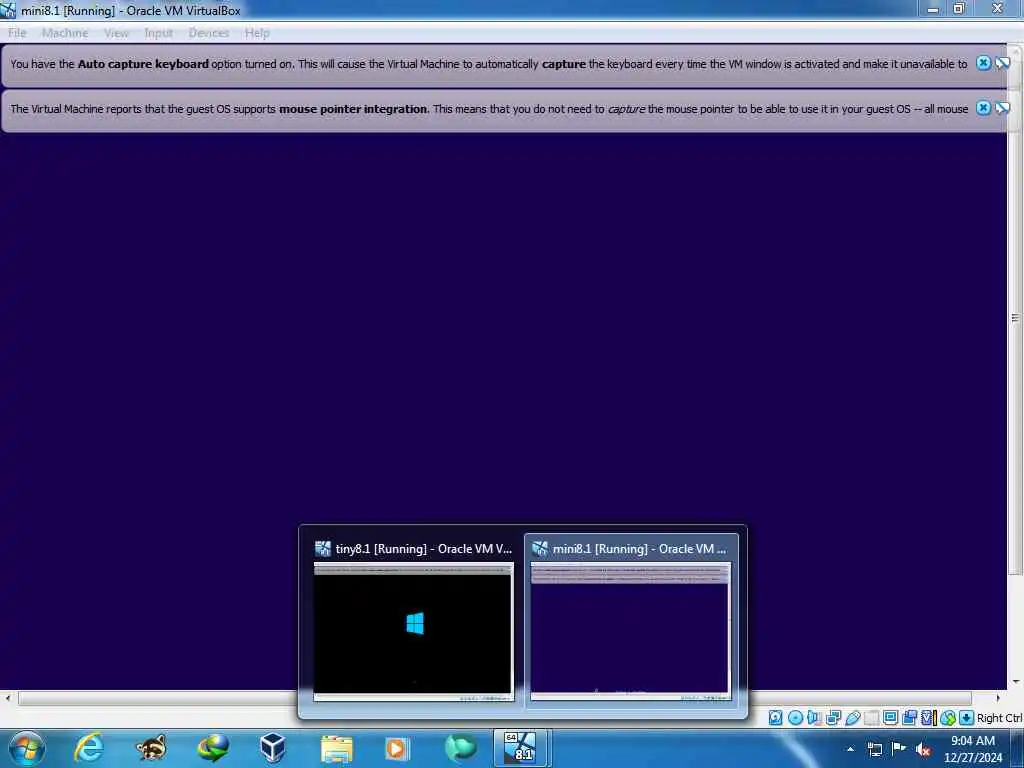Open Windows Media Player from taskbar

[396, 748]
